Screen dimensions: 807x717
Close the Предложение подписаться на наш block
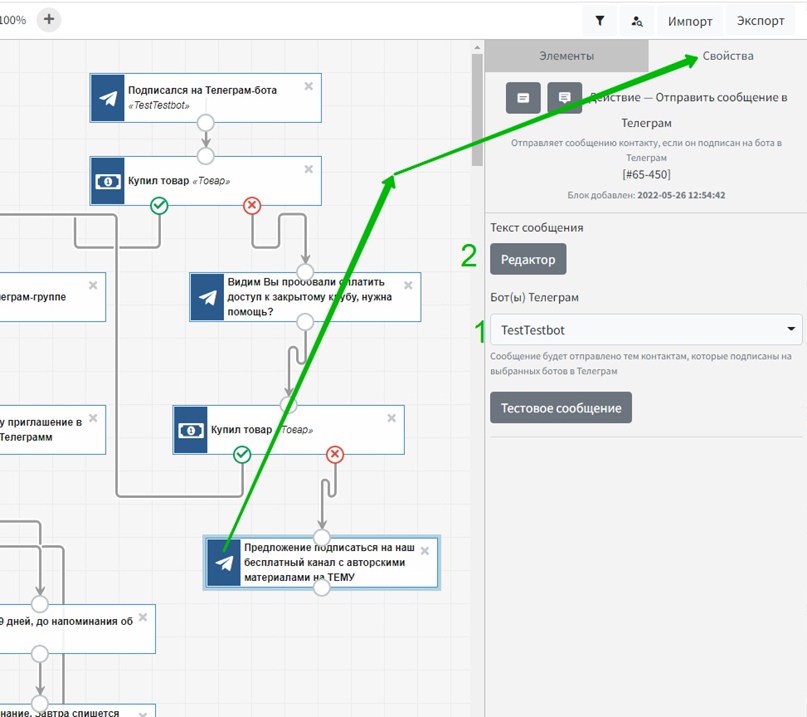point(425,551)
